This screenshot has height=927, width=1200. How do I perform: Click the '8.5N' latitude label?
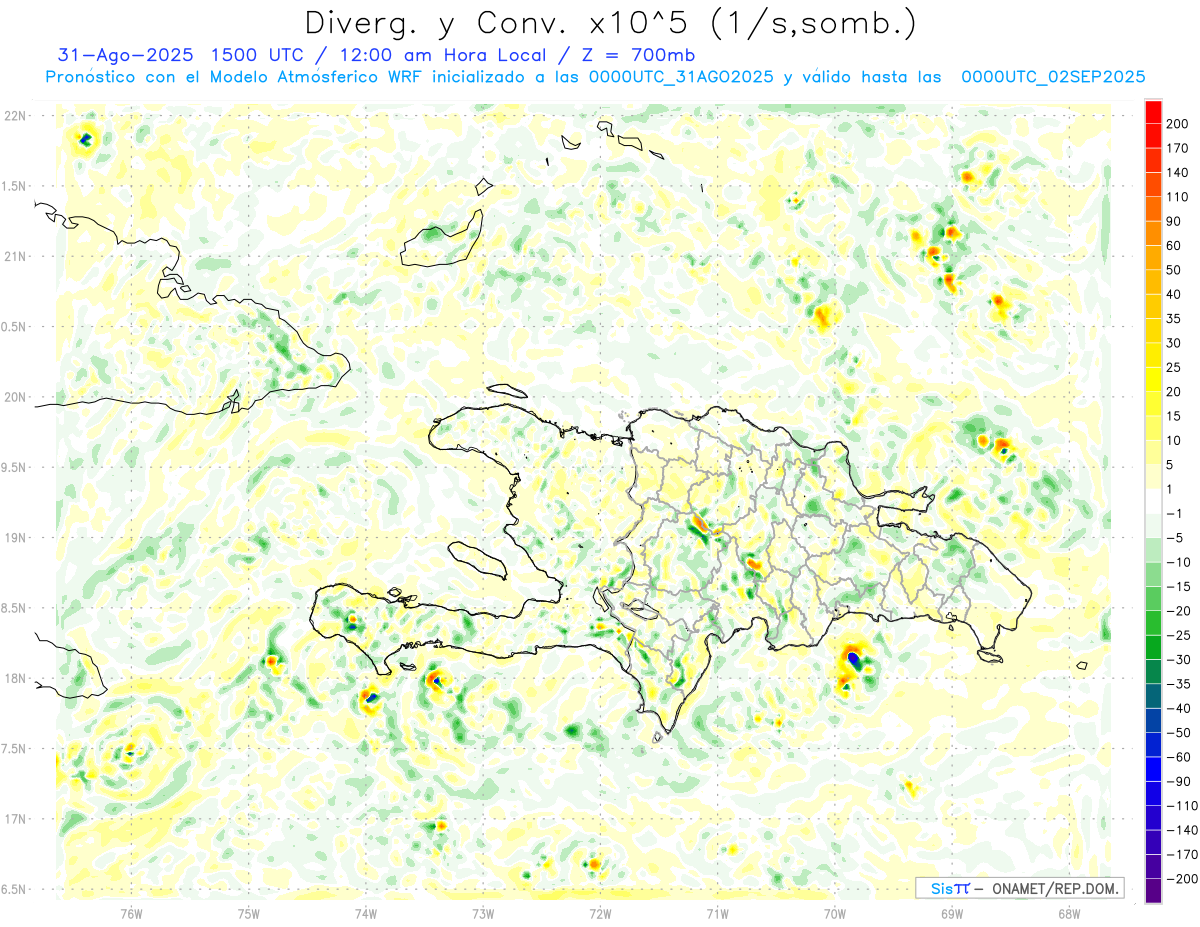(15, 608)
